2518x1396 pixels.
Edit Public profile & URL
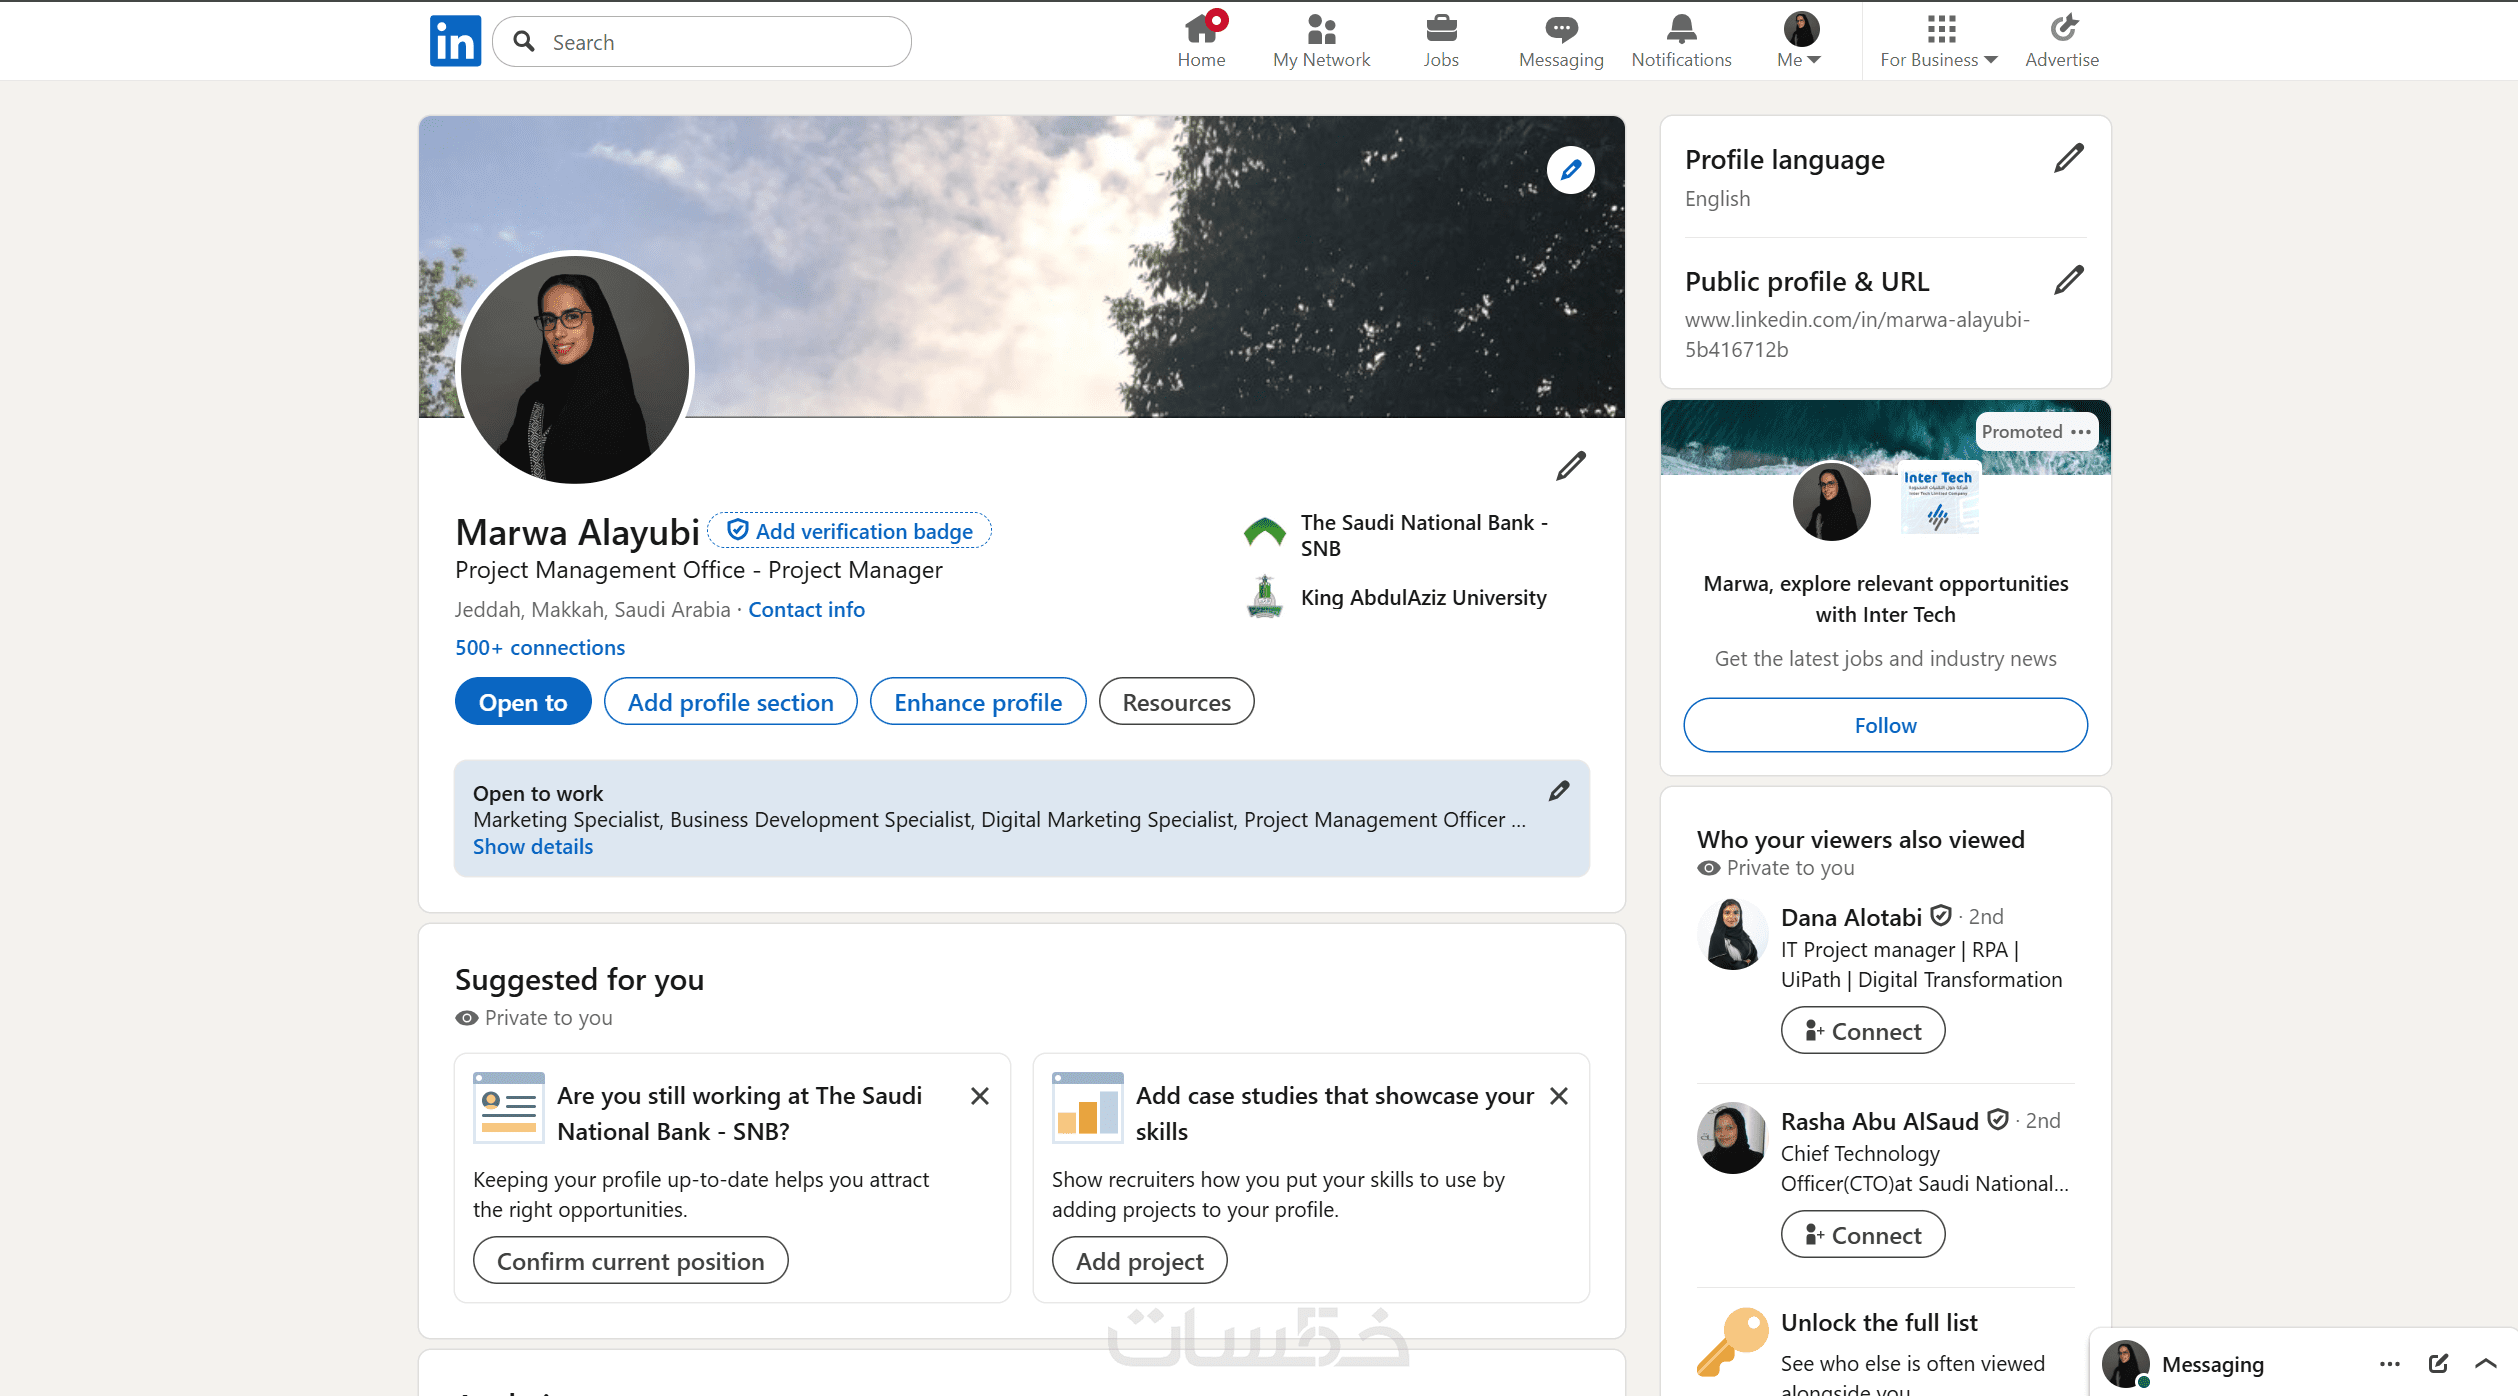(x=2069, y=280)
